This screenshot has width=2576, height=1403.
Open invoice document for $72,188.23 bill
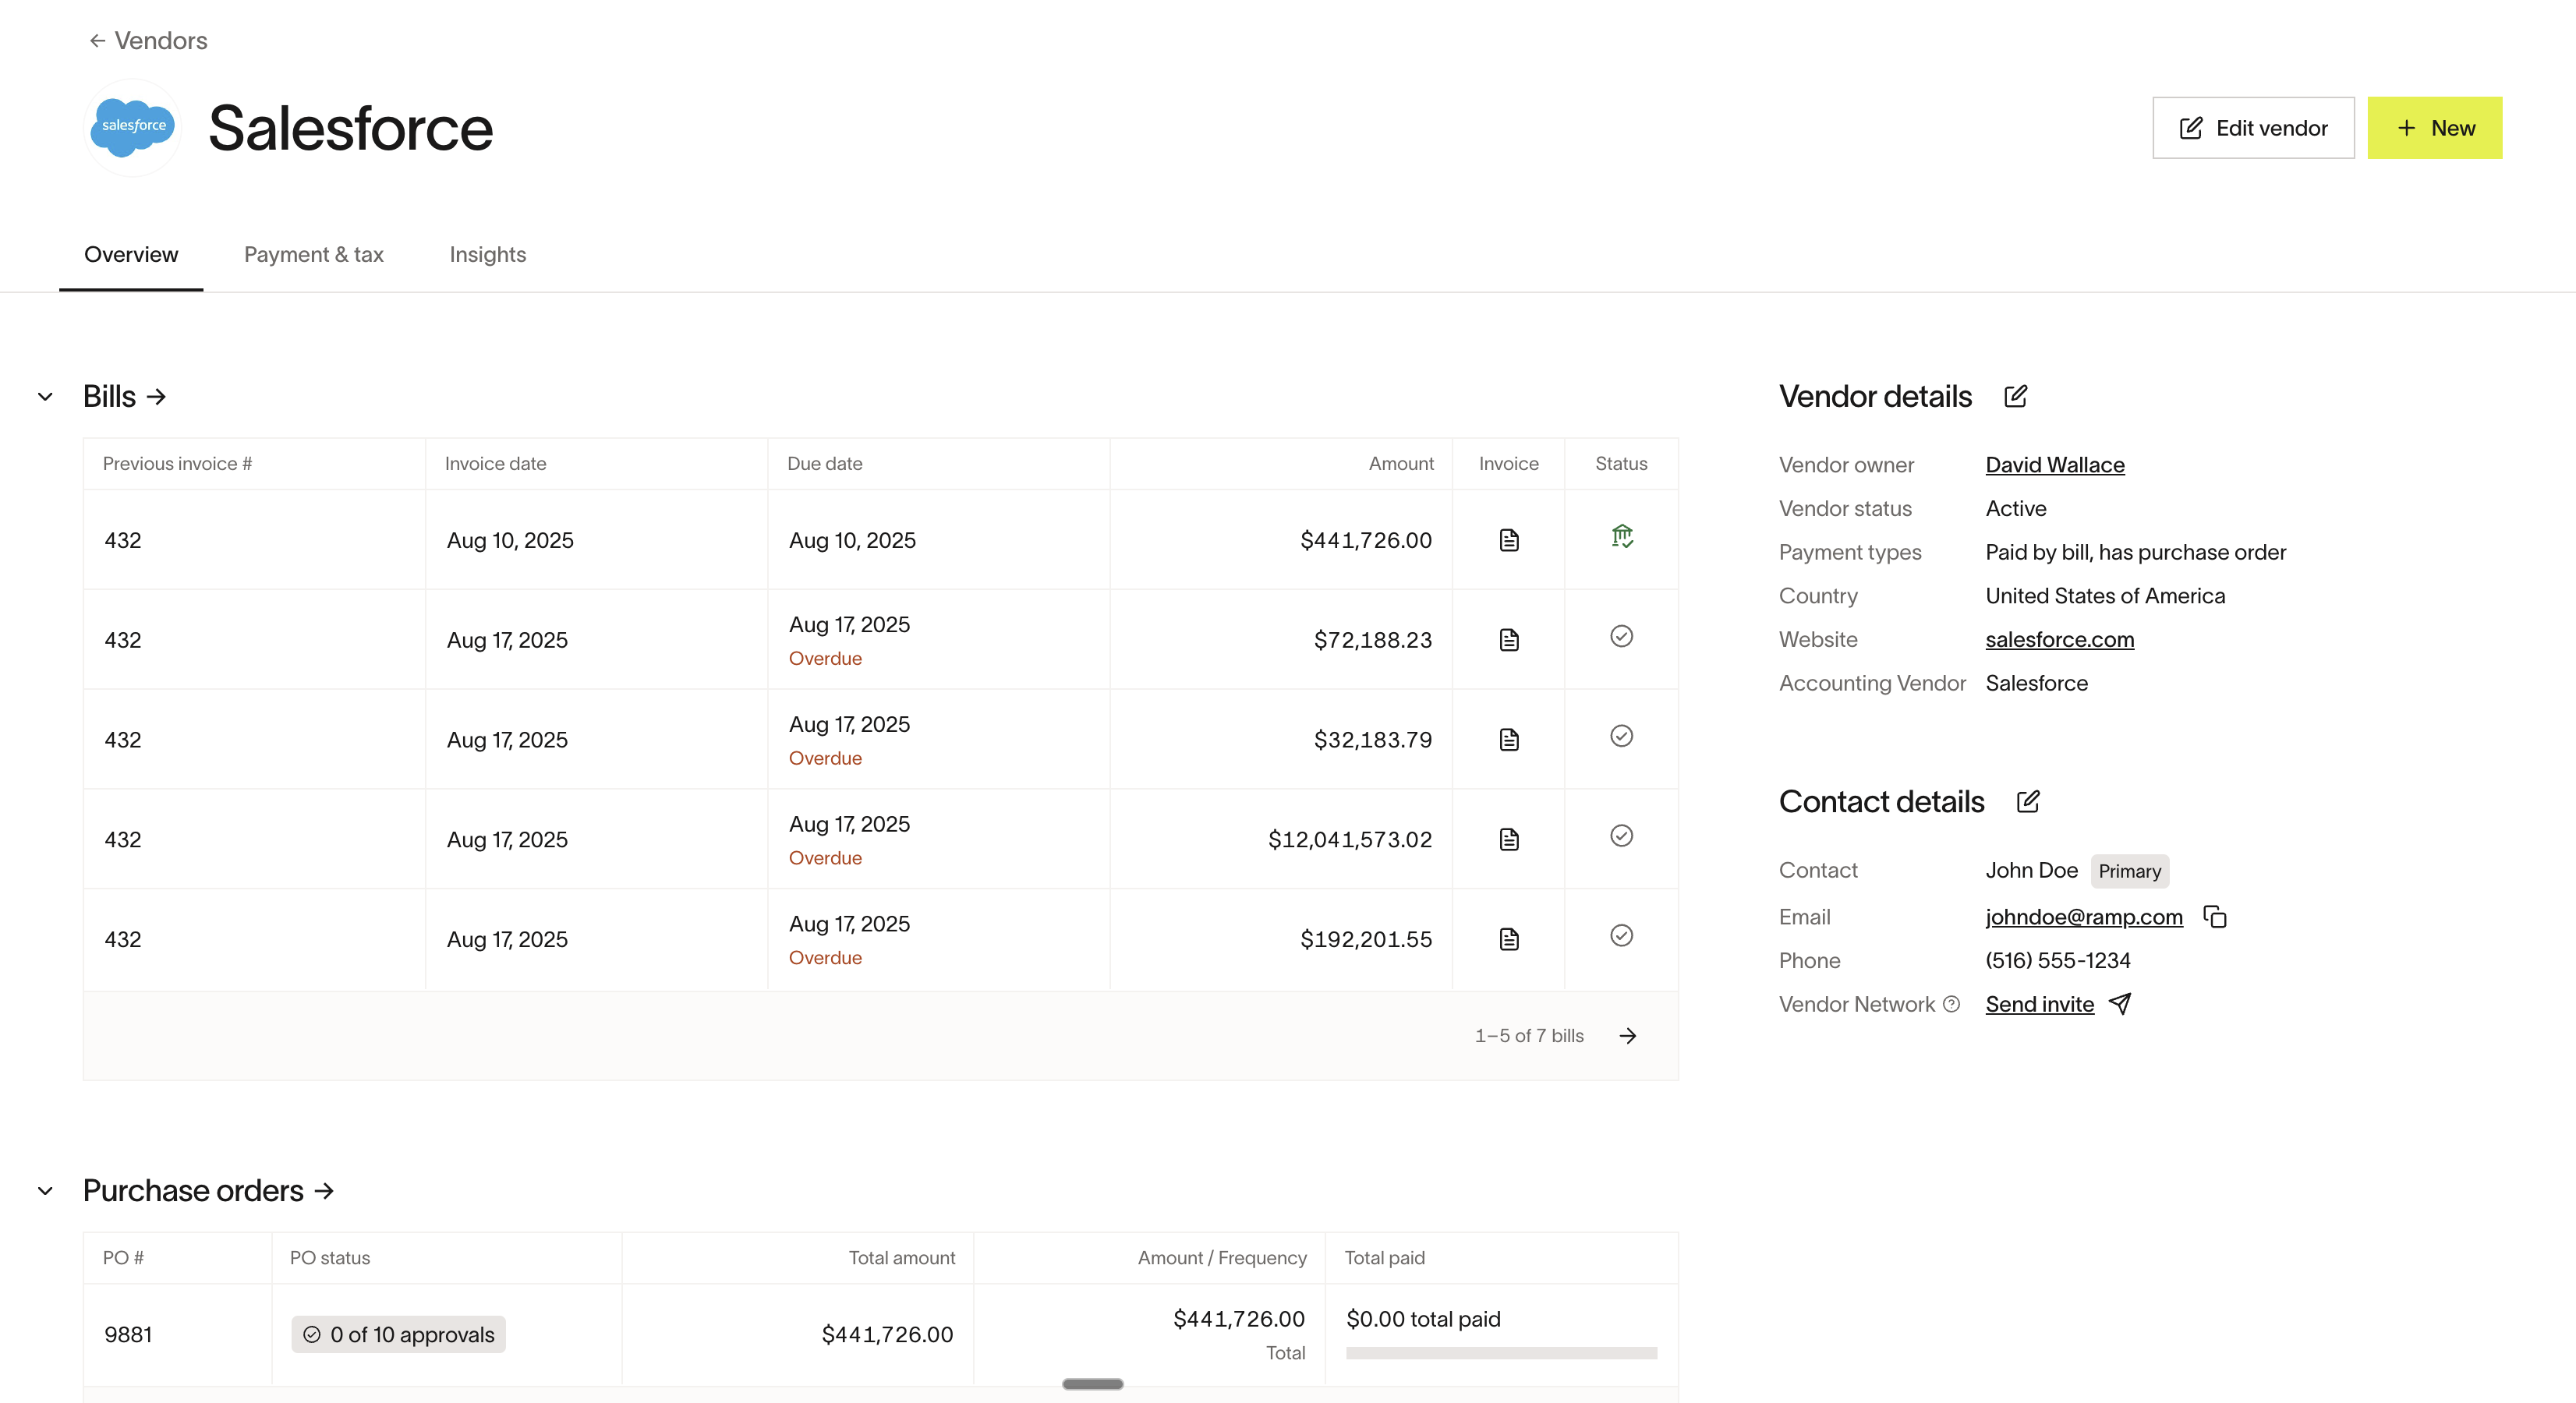click(x=1509, y=640)
